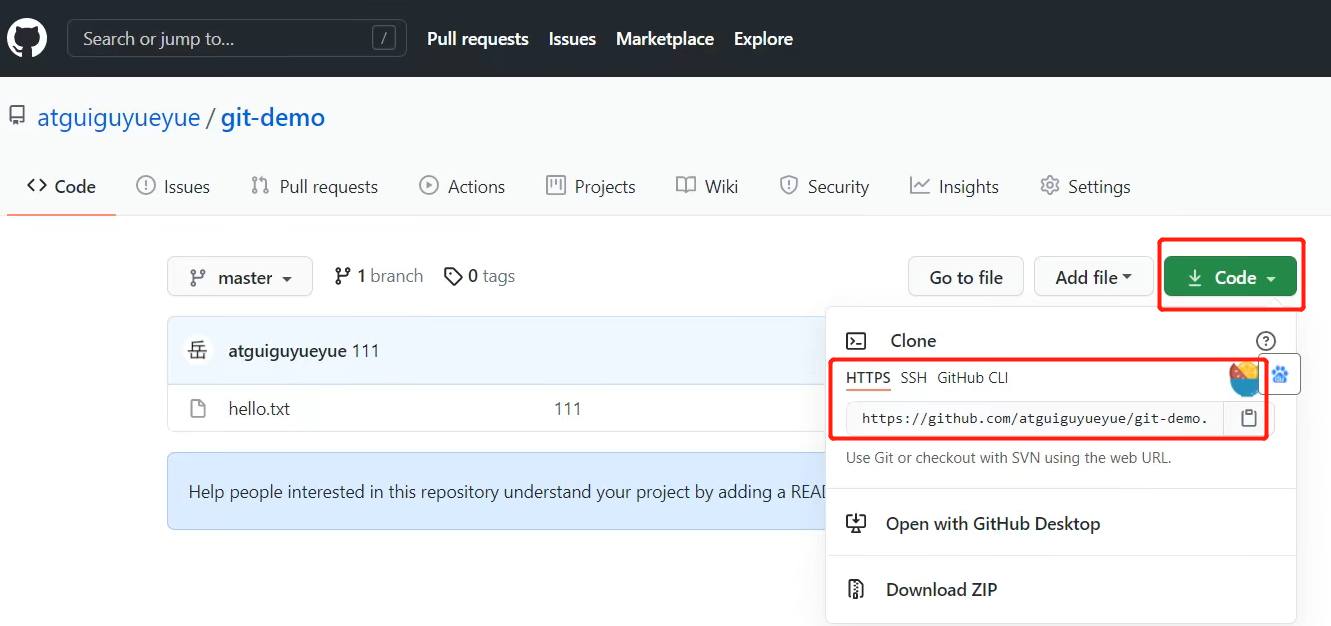Viewport: 1331px width, 626px height.
Task: Switch to the repository Issues tab
Action: coord(173,186)
